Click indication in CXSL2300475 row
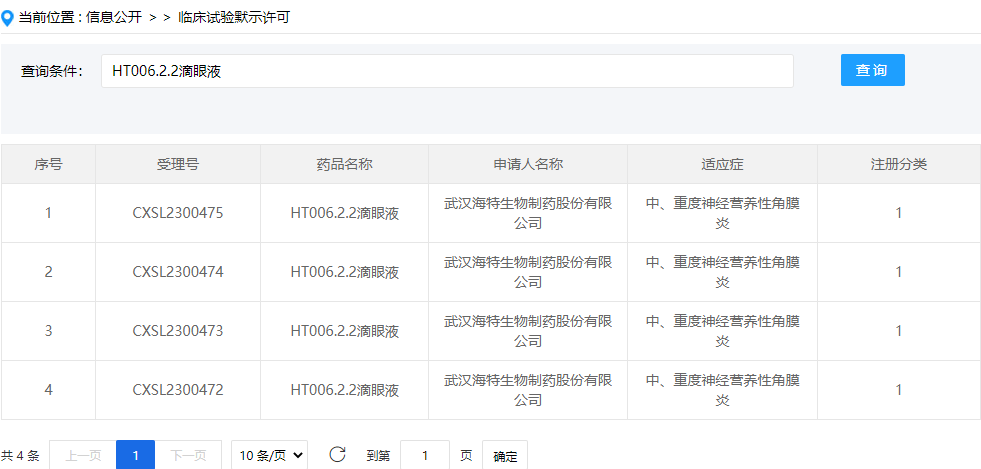Image resolution: width=981 pixels, height=469 pixels. (723, 213)
